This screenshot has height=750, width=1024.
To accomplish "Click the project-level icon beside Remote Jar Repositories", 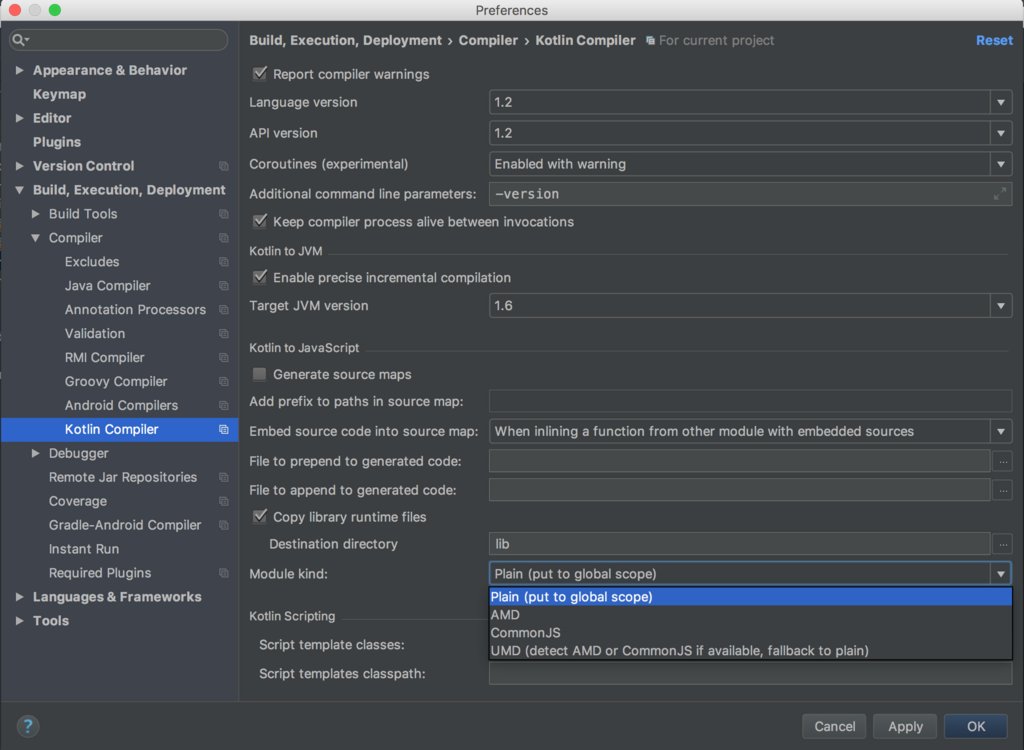I will [223, 478].
